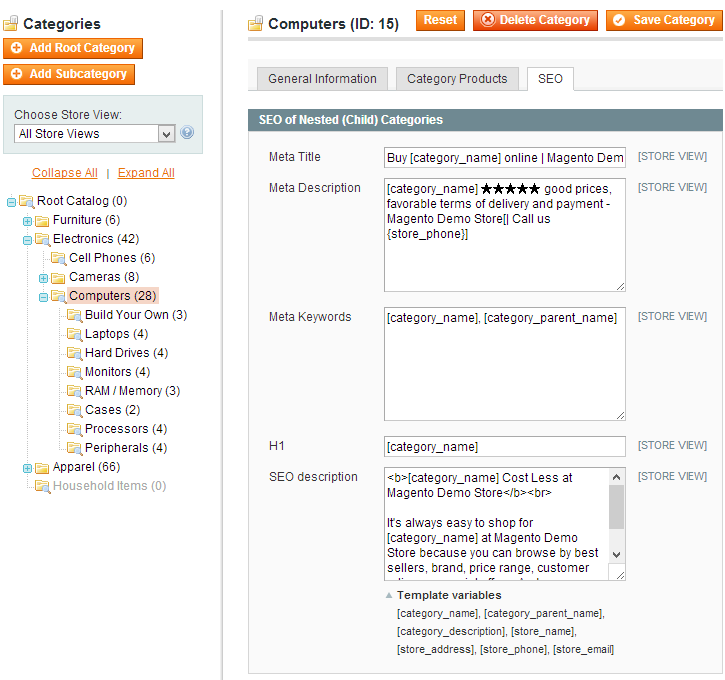The width and height of the screenshot is (725, 680).
Task: Click the Computers folder icon in tree
Action: click(58, 296)
